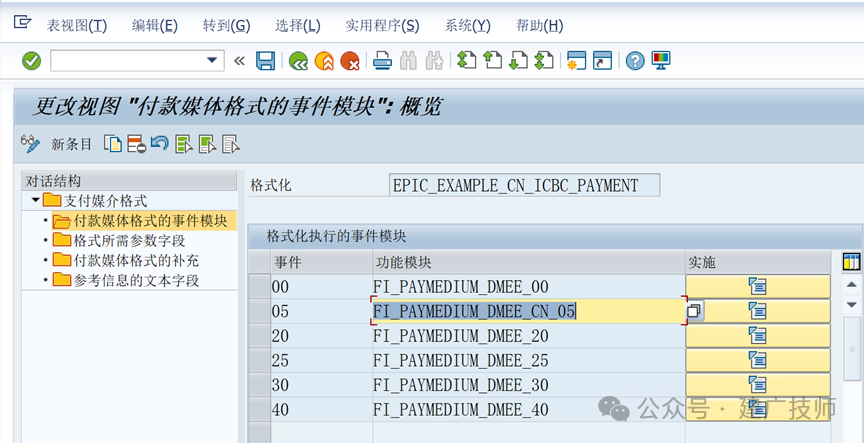The height and width of the screenshot is (443, 864).
Task: Click the green Enter checkmark icon
Action: point(31,61)
